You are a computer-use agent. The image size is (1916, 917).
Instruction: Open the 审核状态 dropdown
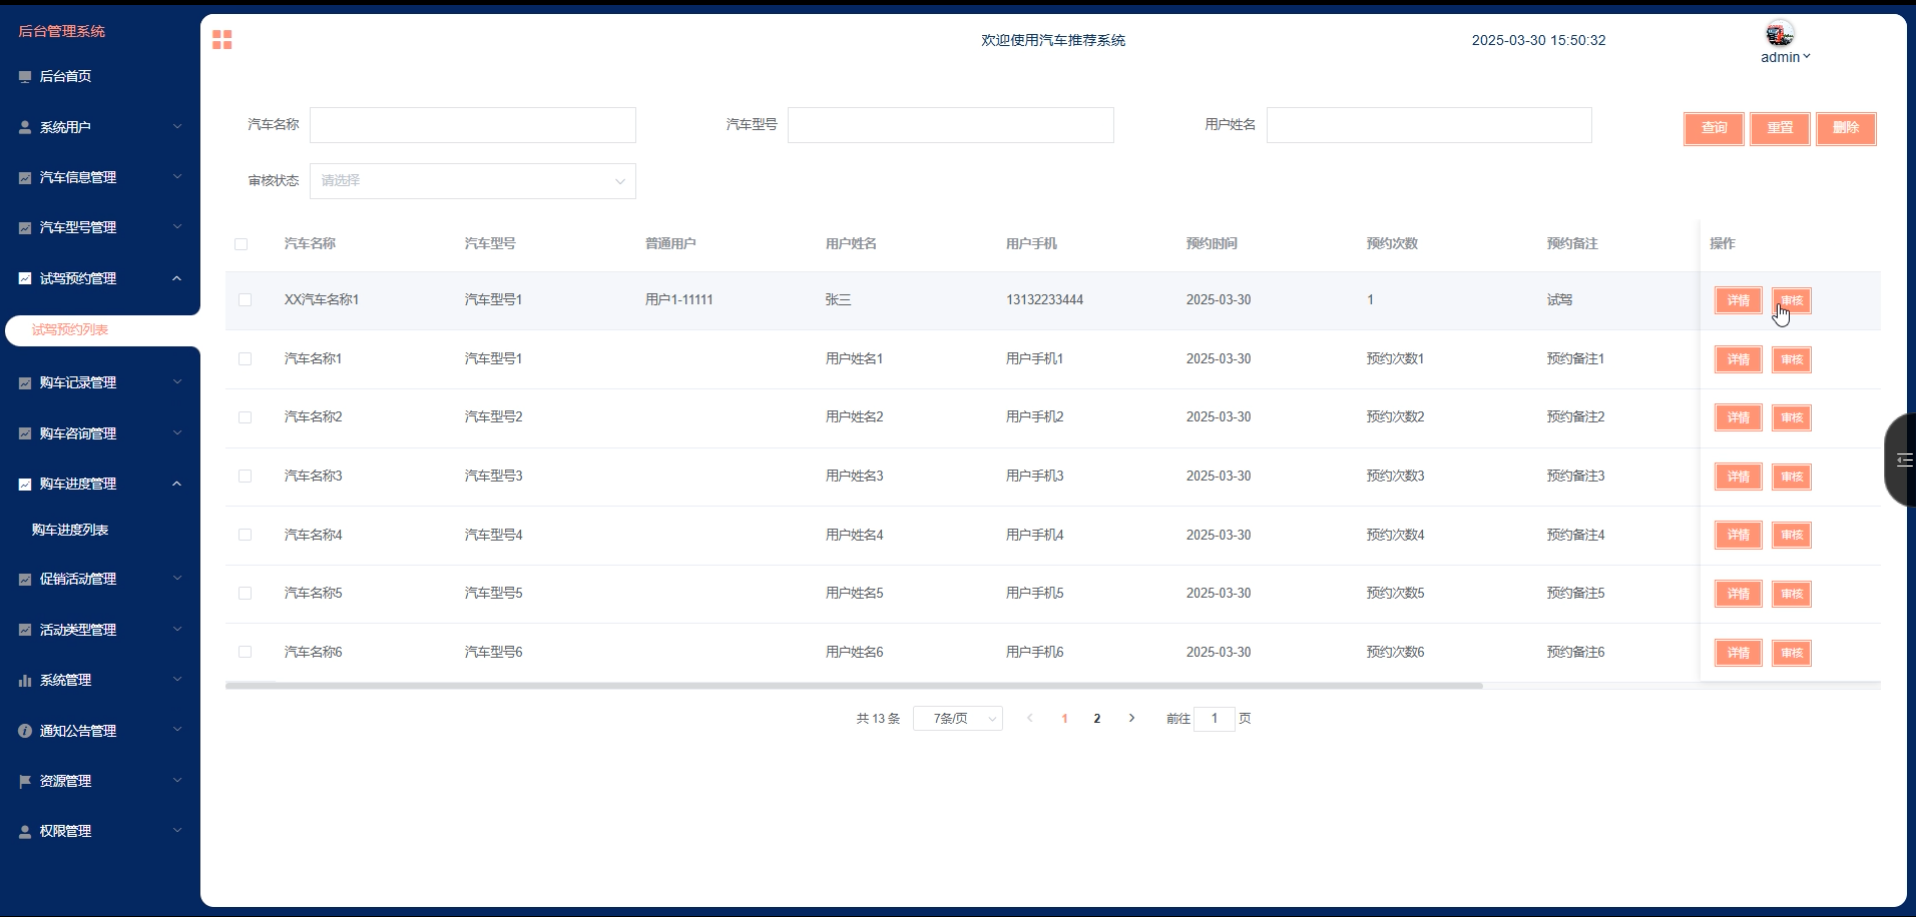coord(472,181)
